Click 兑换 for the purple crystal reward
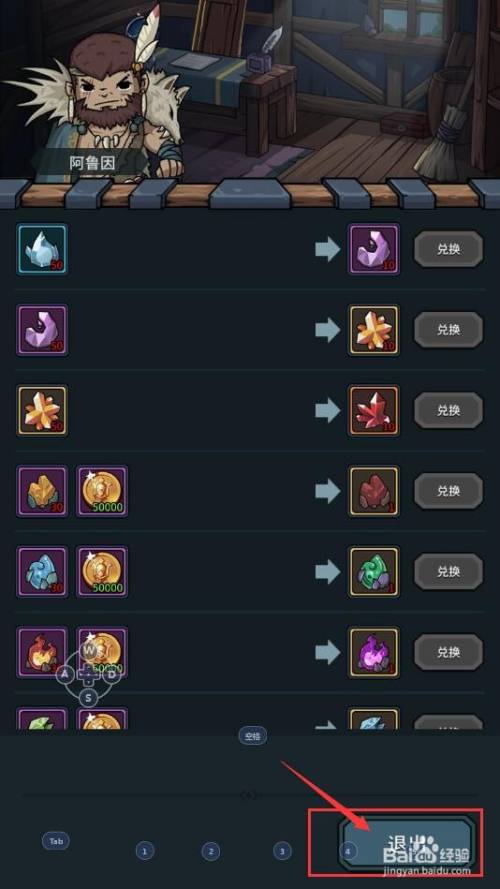 [x=448, y=249]
